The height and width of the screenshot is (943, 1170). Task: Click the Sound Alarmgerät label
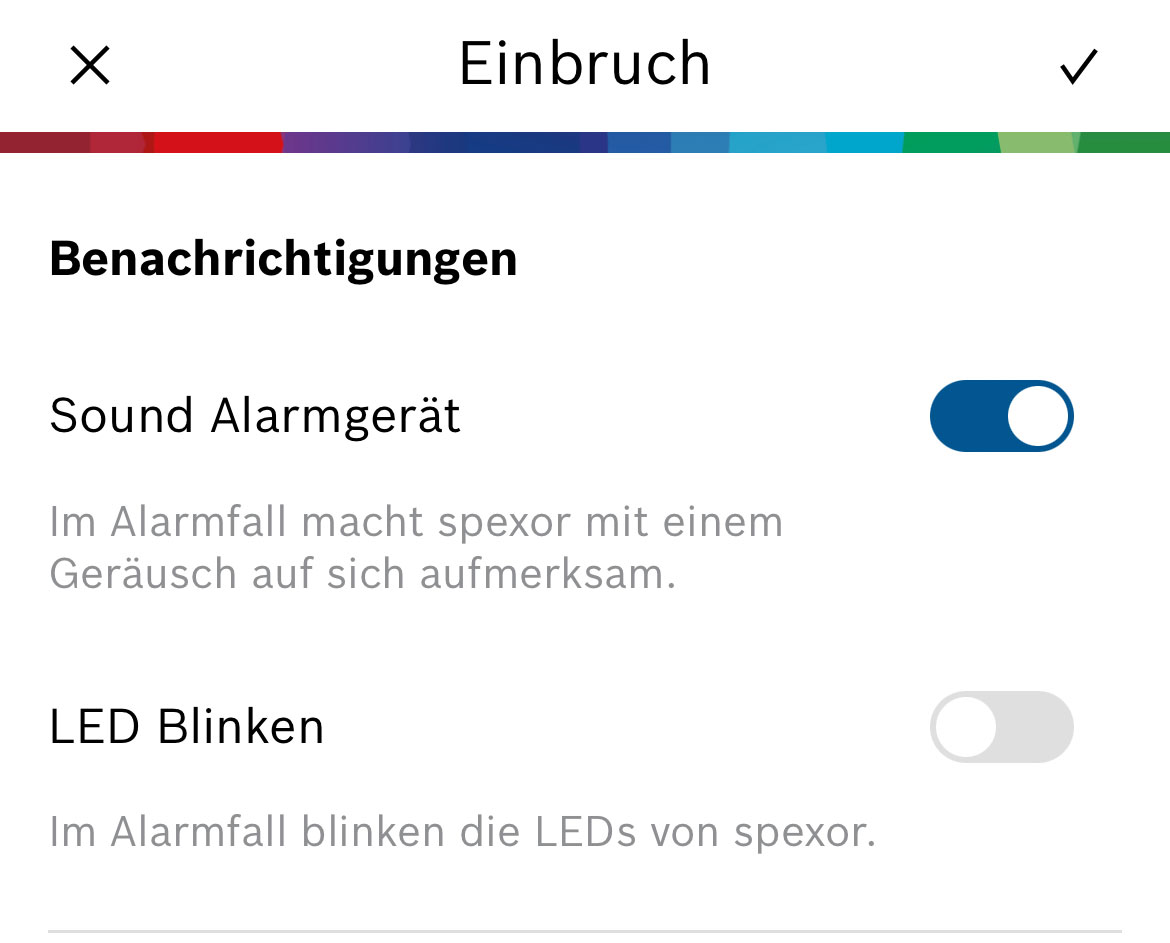(255, 416)
